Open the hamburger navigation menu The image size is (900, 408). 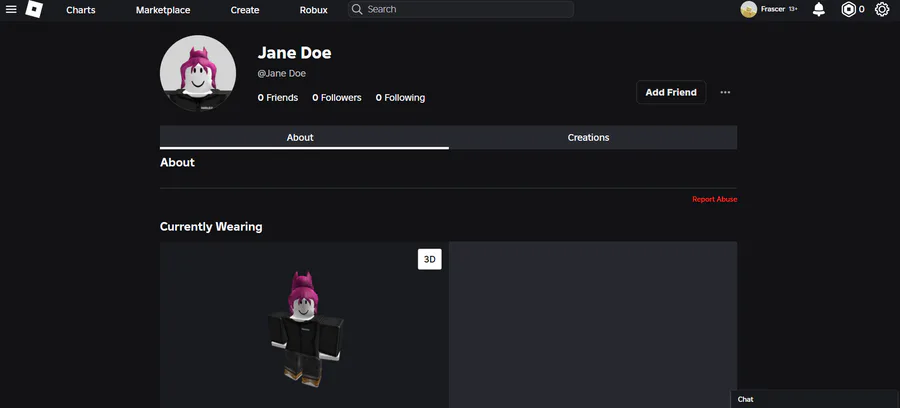pyautogui.click(x=11, y=9)
